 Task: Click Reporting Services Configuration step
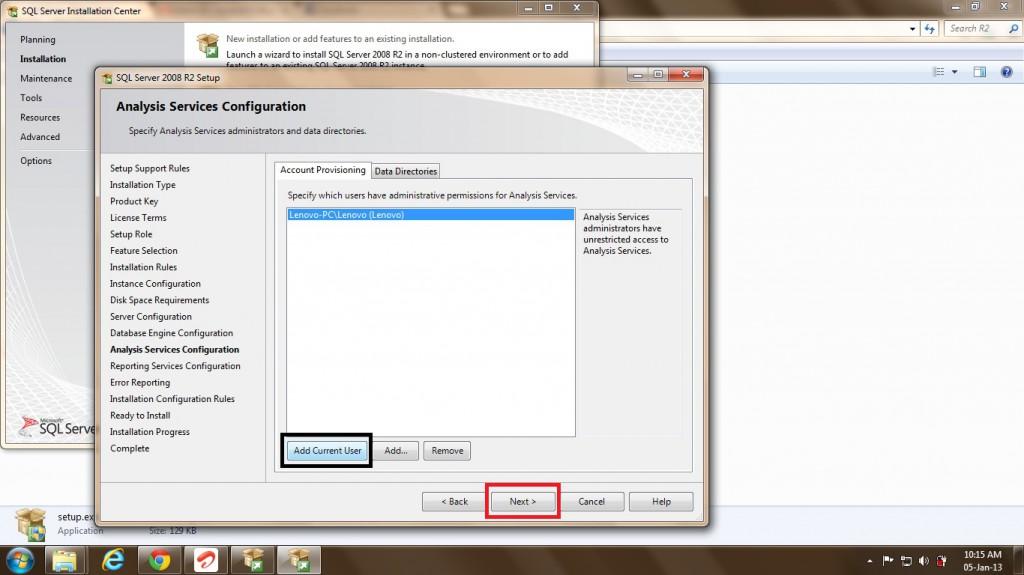(x=175, y=366)
